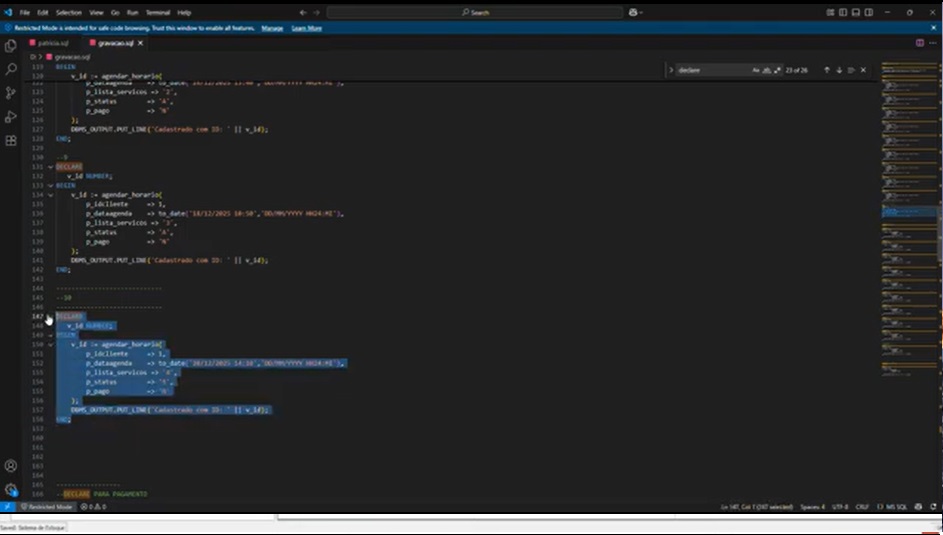Go to next find match arrow
The height and width of the screenshot is (535, 943).
839,70
